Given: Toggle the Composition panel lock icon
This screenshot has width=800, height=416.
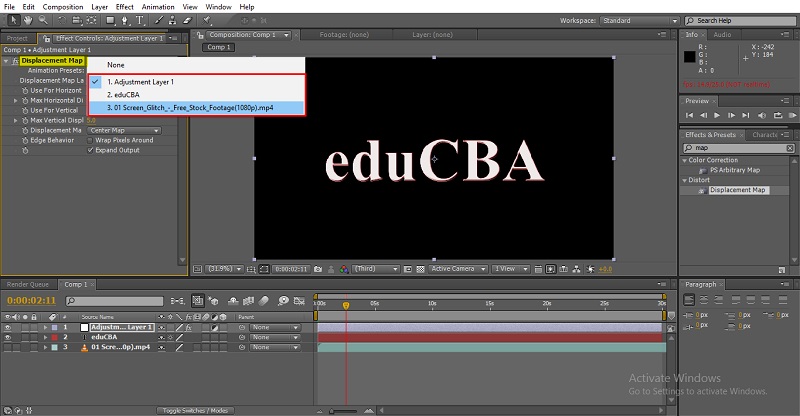Looking at the screenshot, I should (200, 35).
